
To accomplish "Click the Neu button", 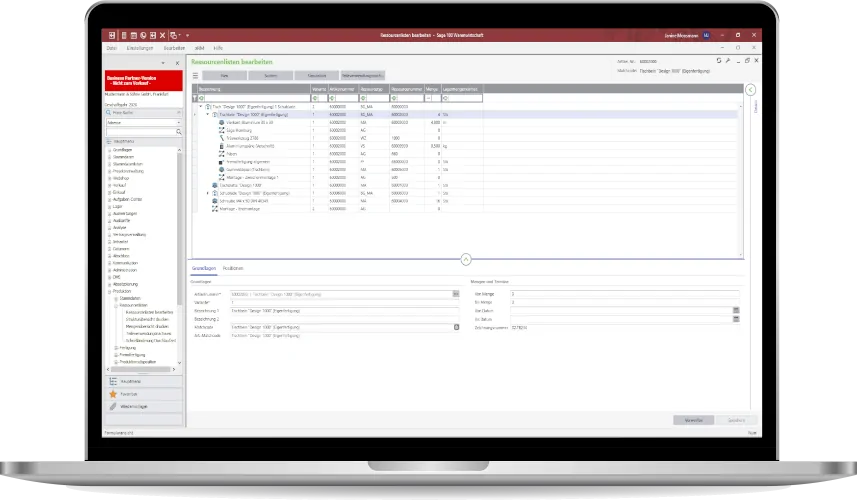I will tap(225, 75).
